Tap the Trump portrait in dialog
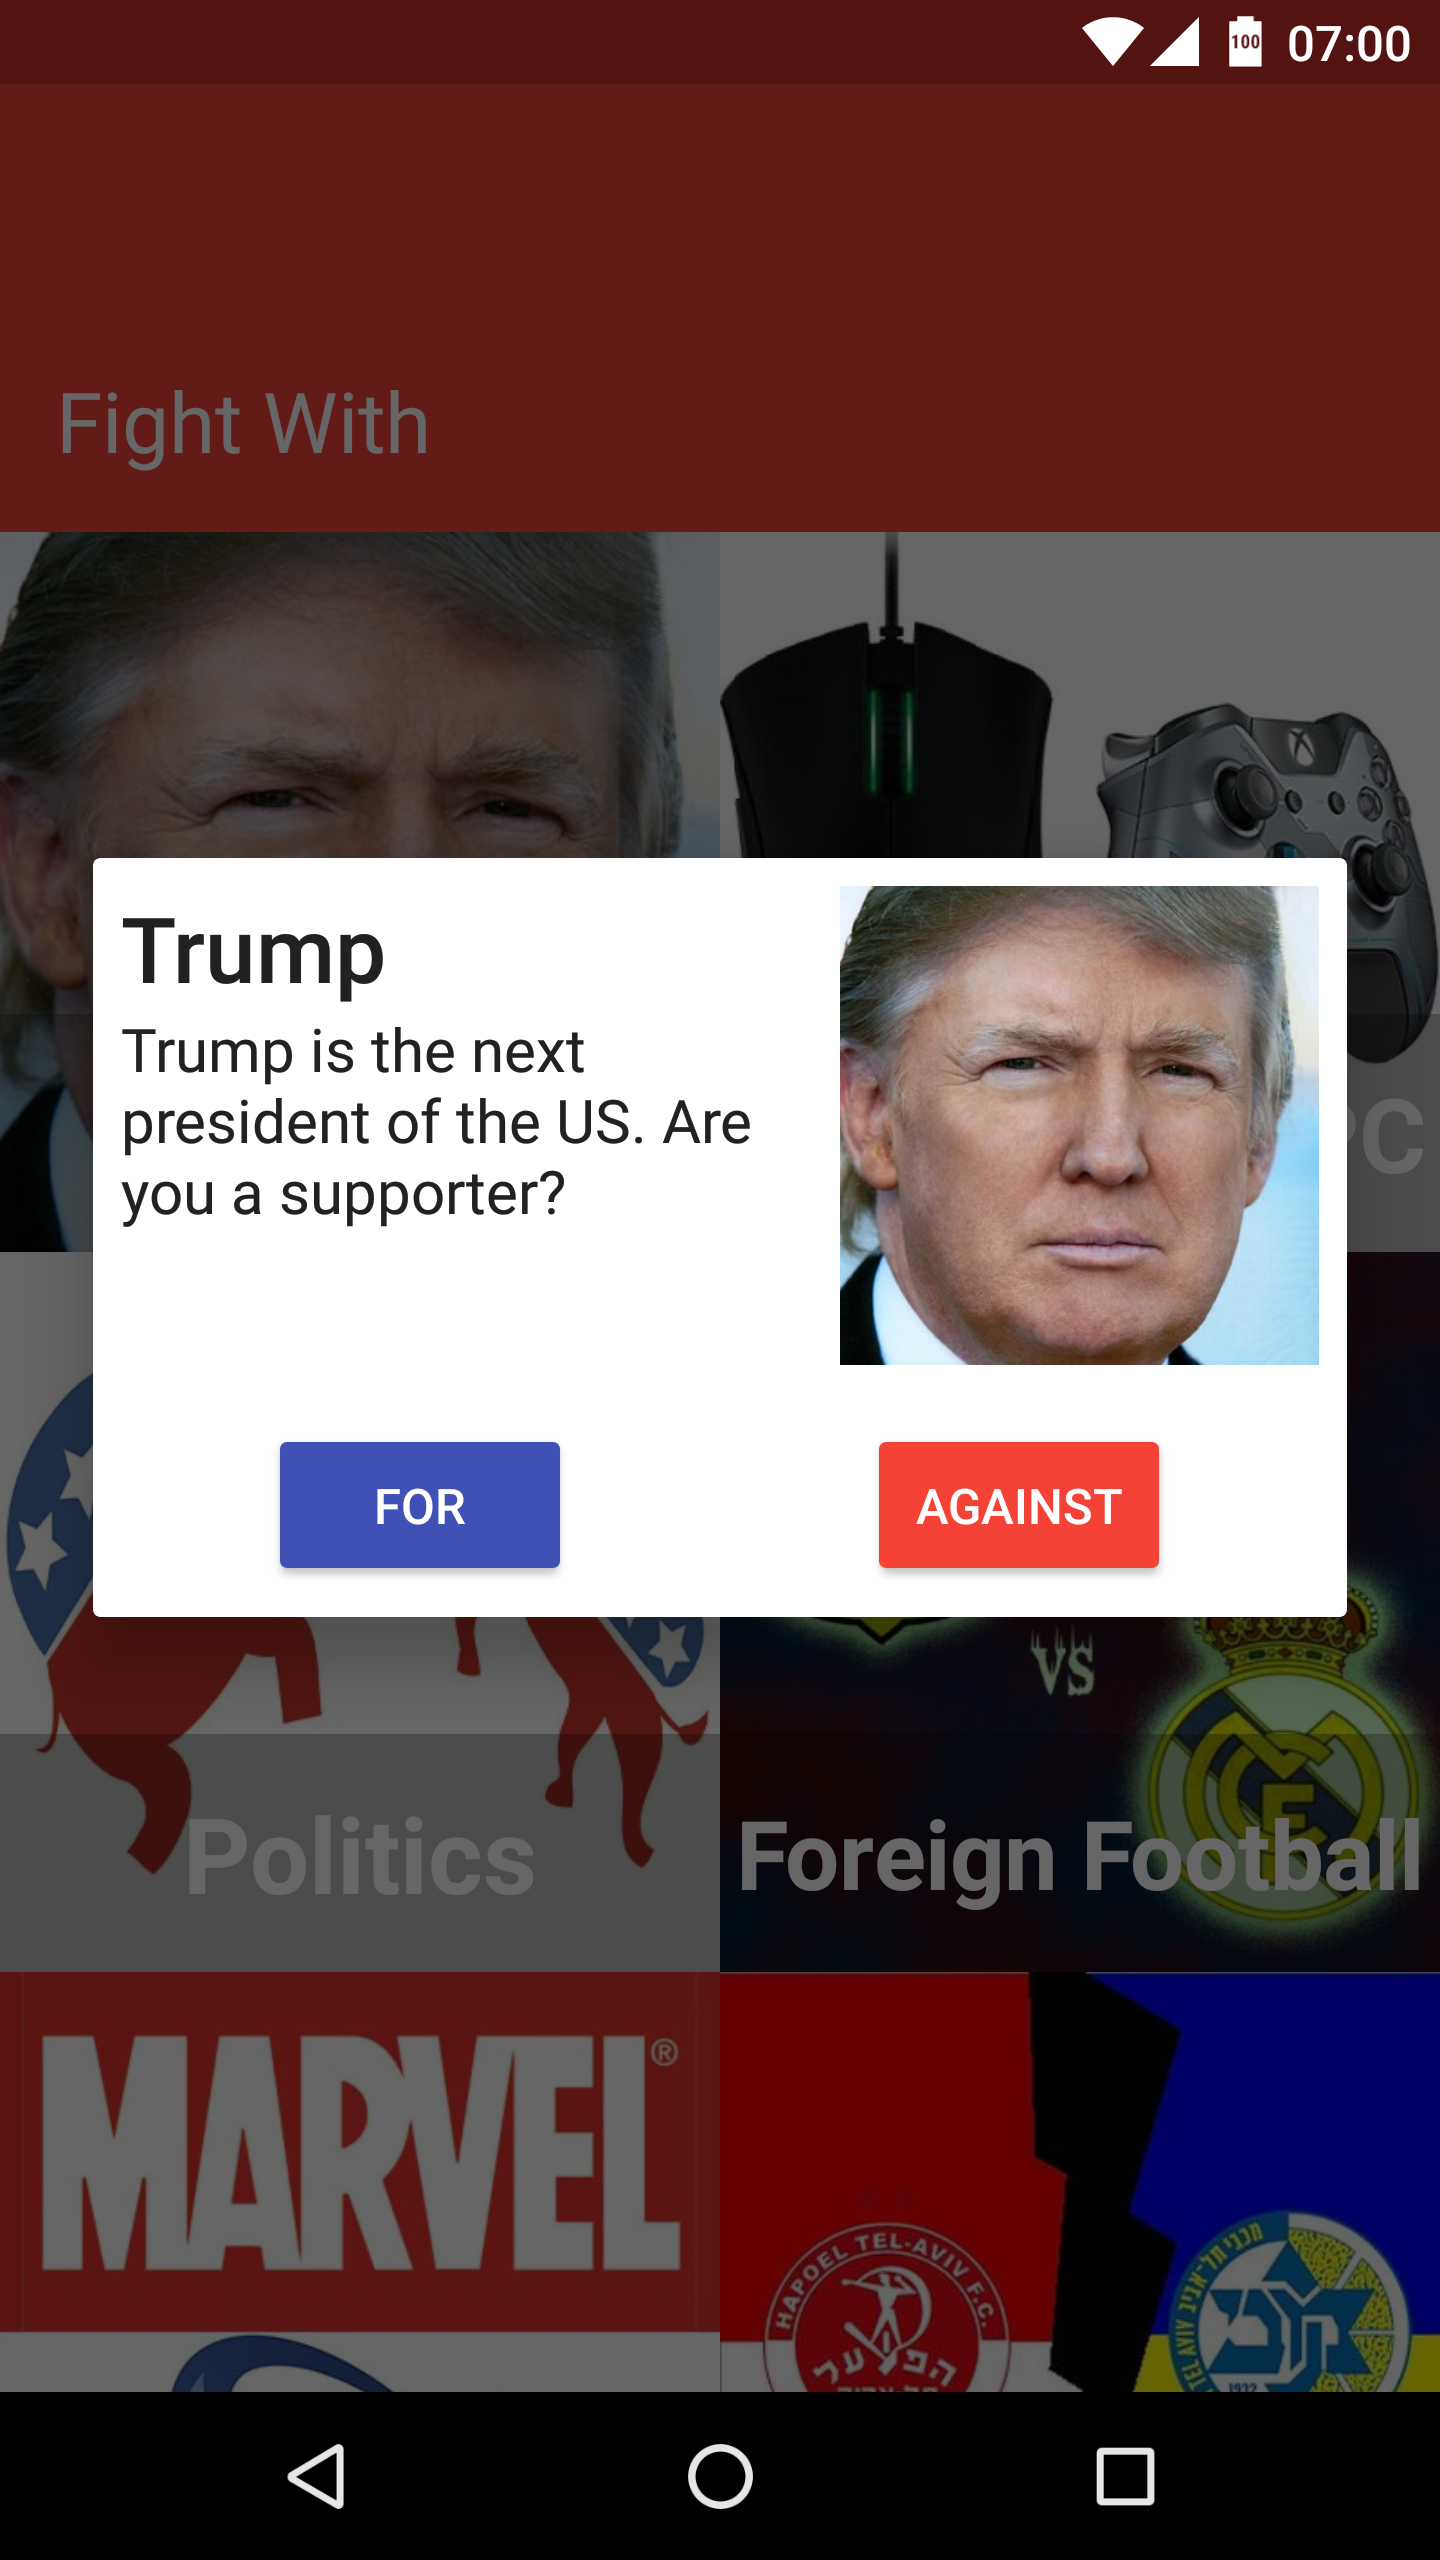 coord(1079,1125)
